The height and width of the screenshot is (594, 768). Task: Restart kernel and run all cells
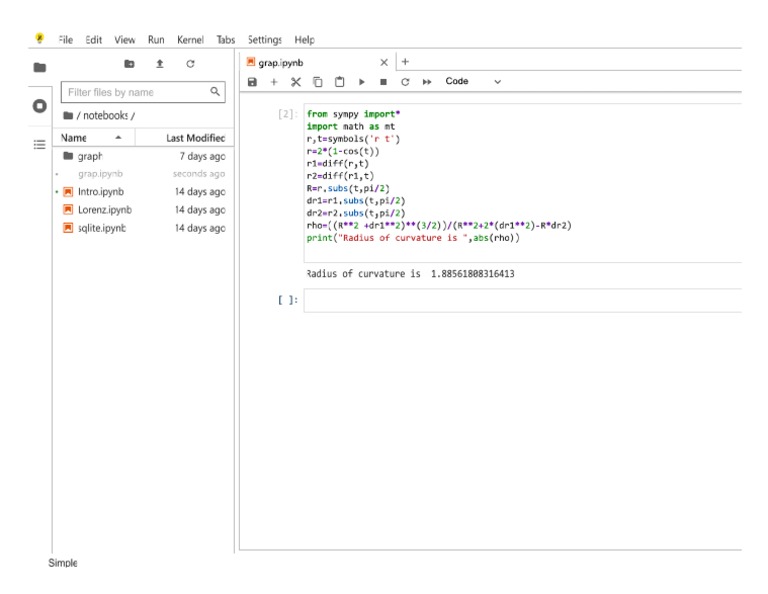427,81
